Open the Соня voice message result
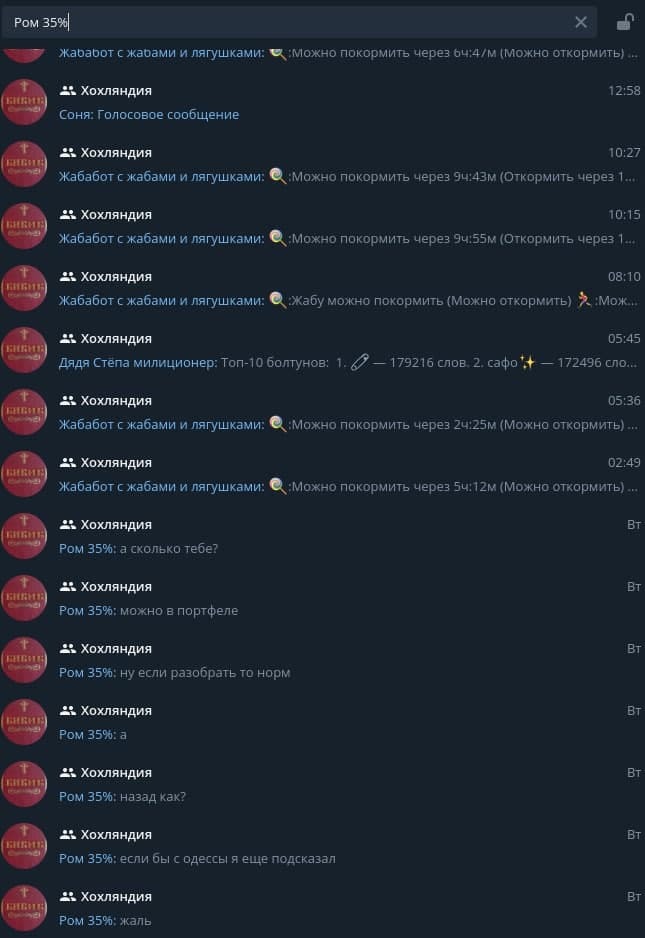 [322, 102]
